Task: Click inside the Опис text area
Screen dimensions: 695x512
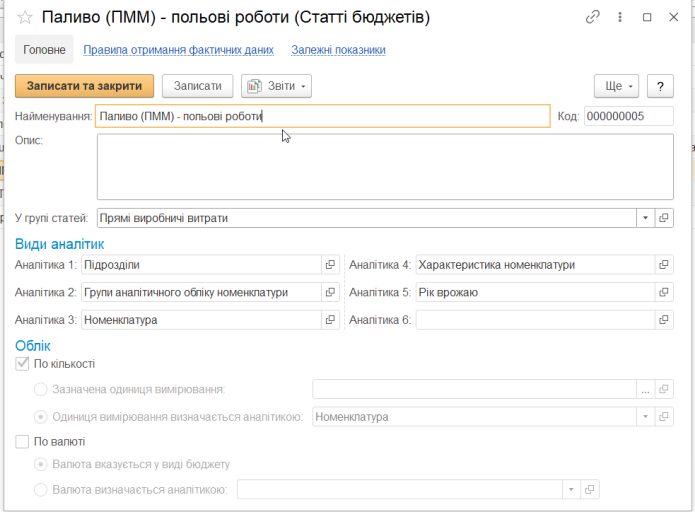Action: click(x=385, y=167)
